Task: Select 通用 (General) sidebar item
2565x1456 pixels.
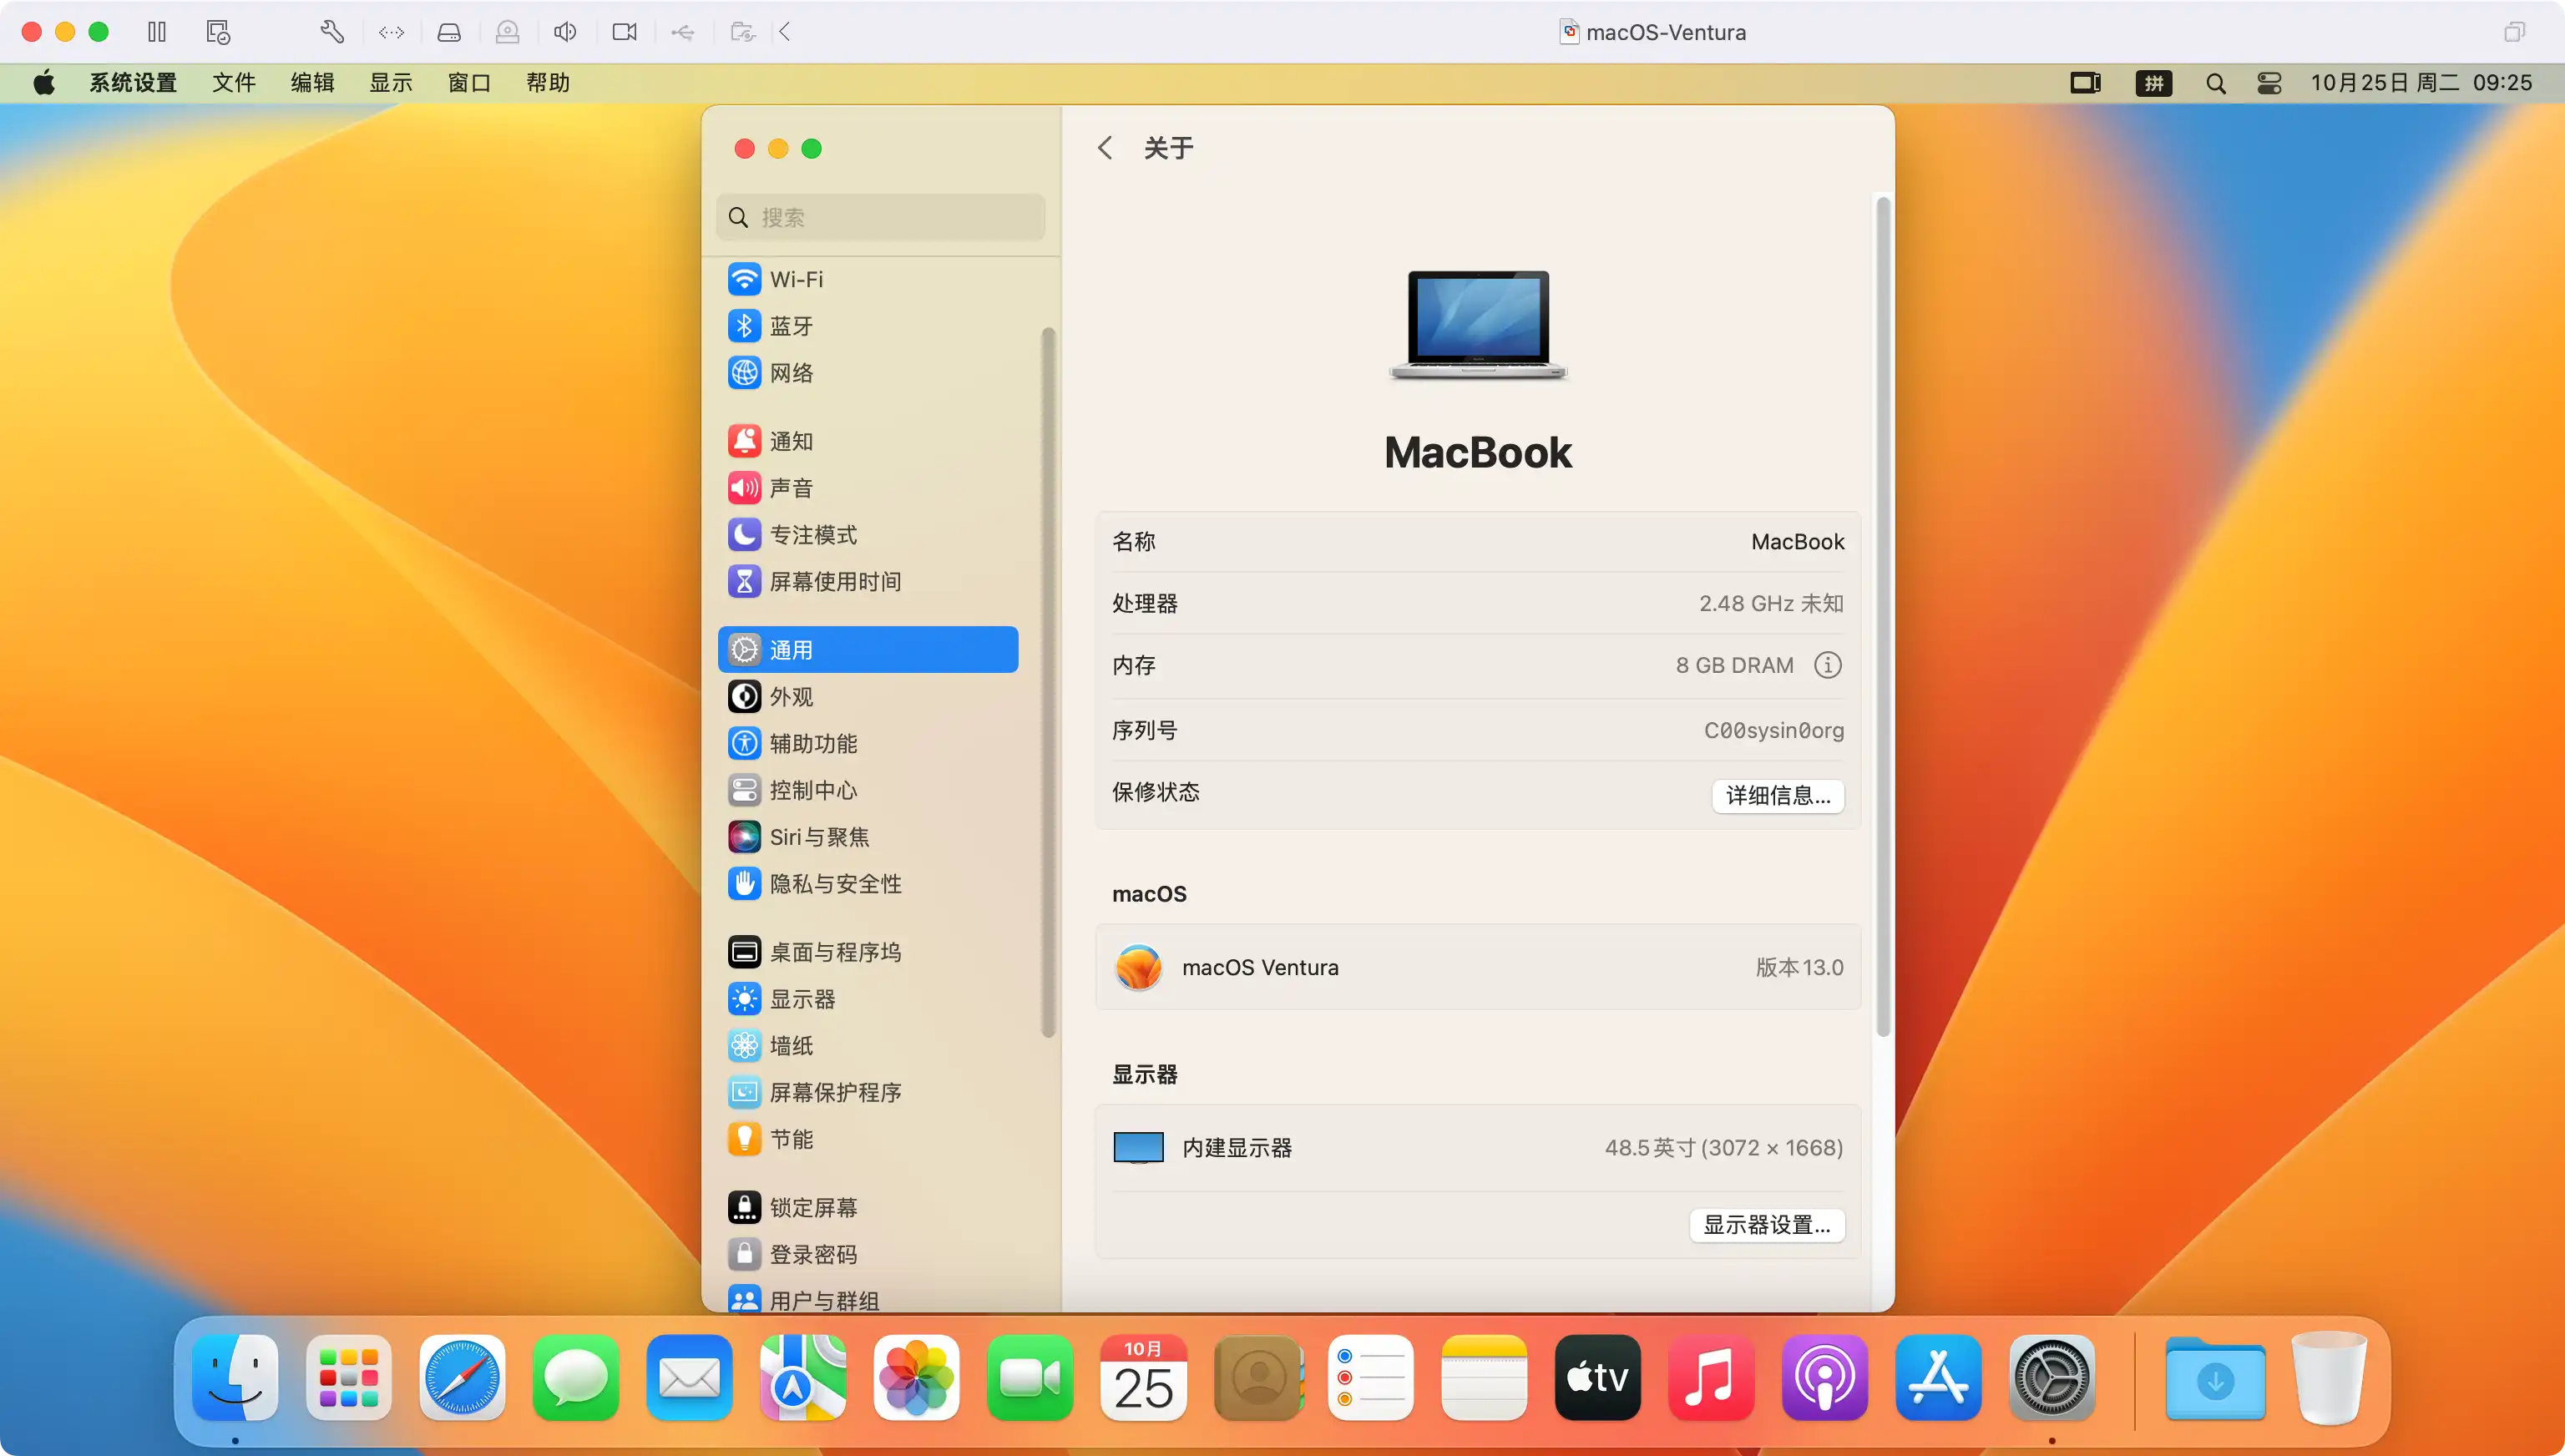Action: pos(870,650)
